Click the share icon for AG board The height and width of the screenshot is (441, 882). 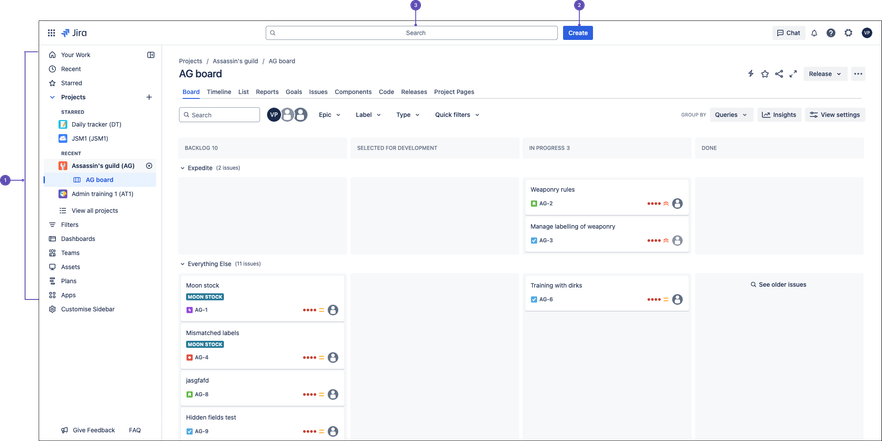[x=779, y=74]
